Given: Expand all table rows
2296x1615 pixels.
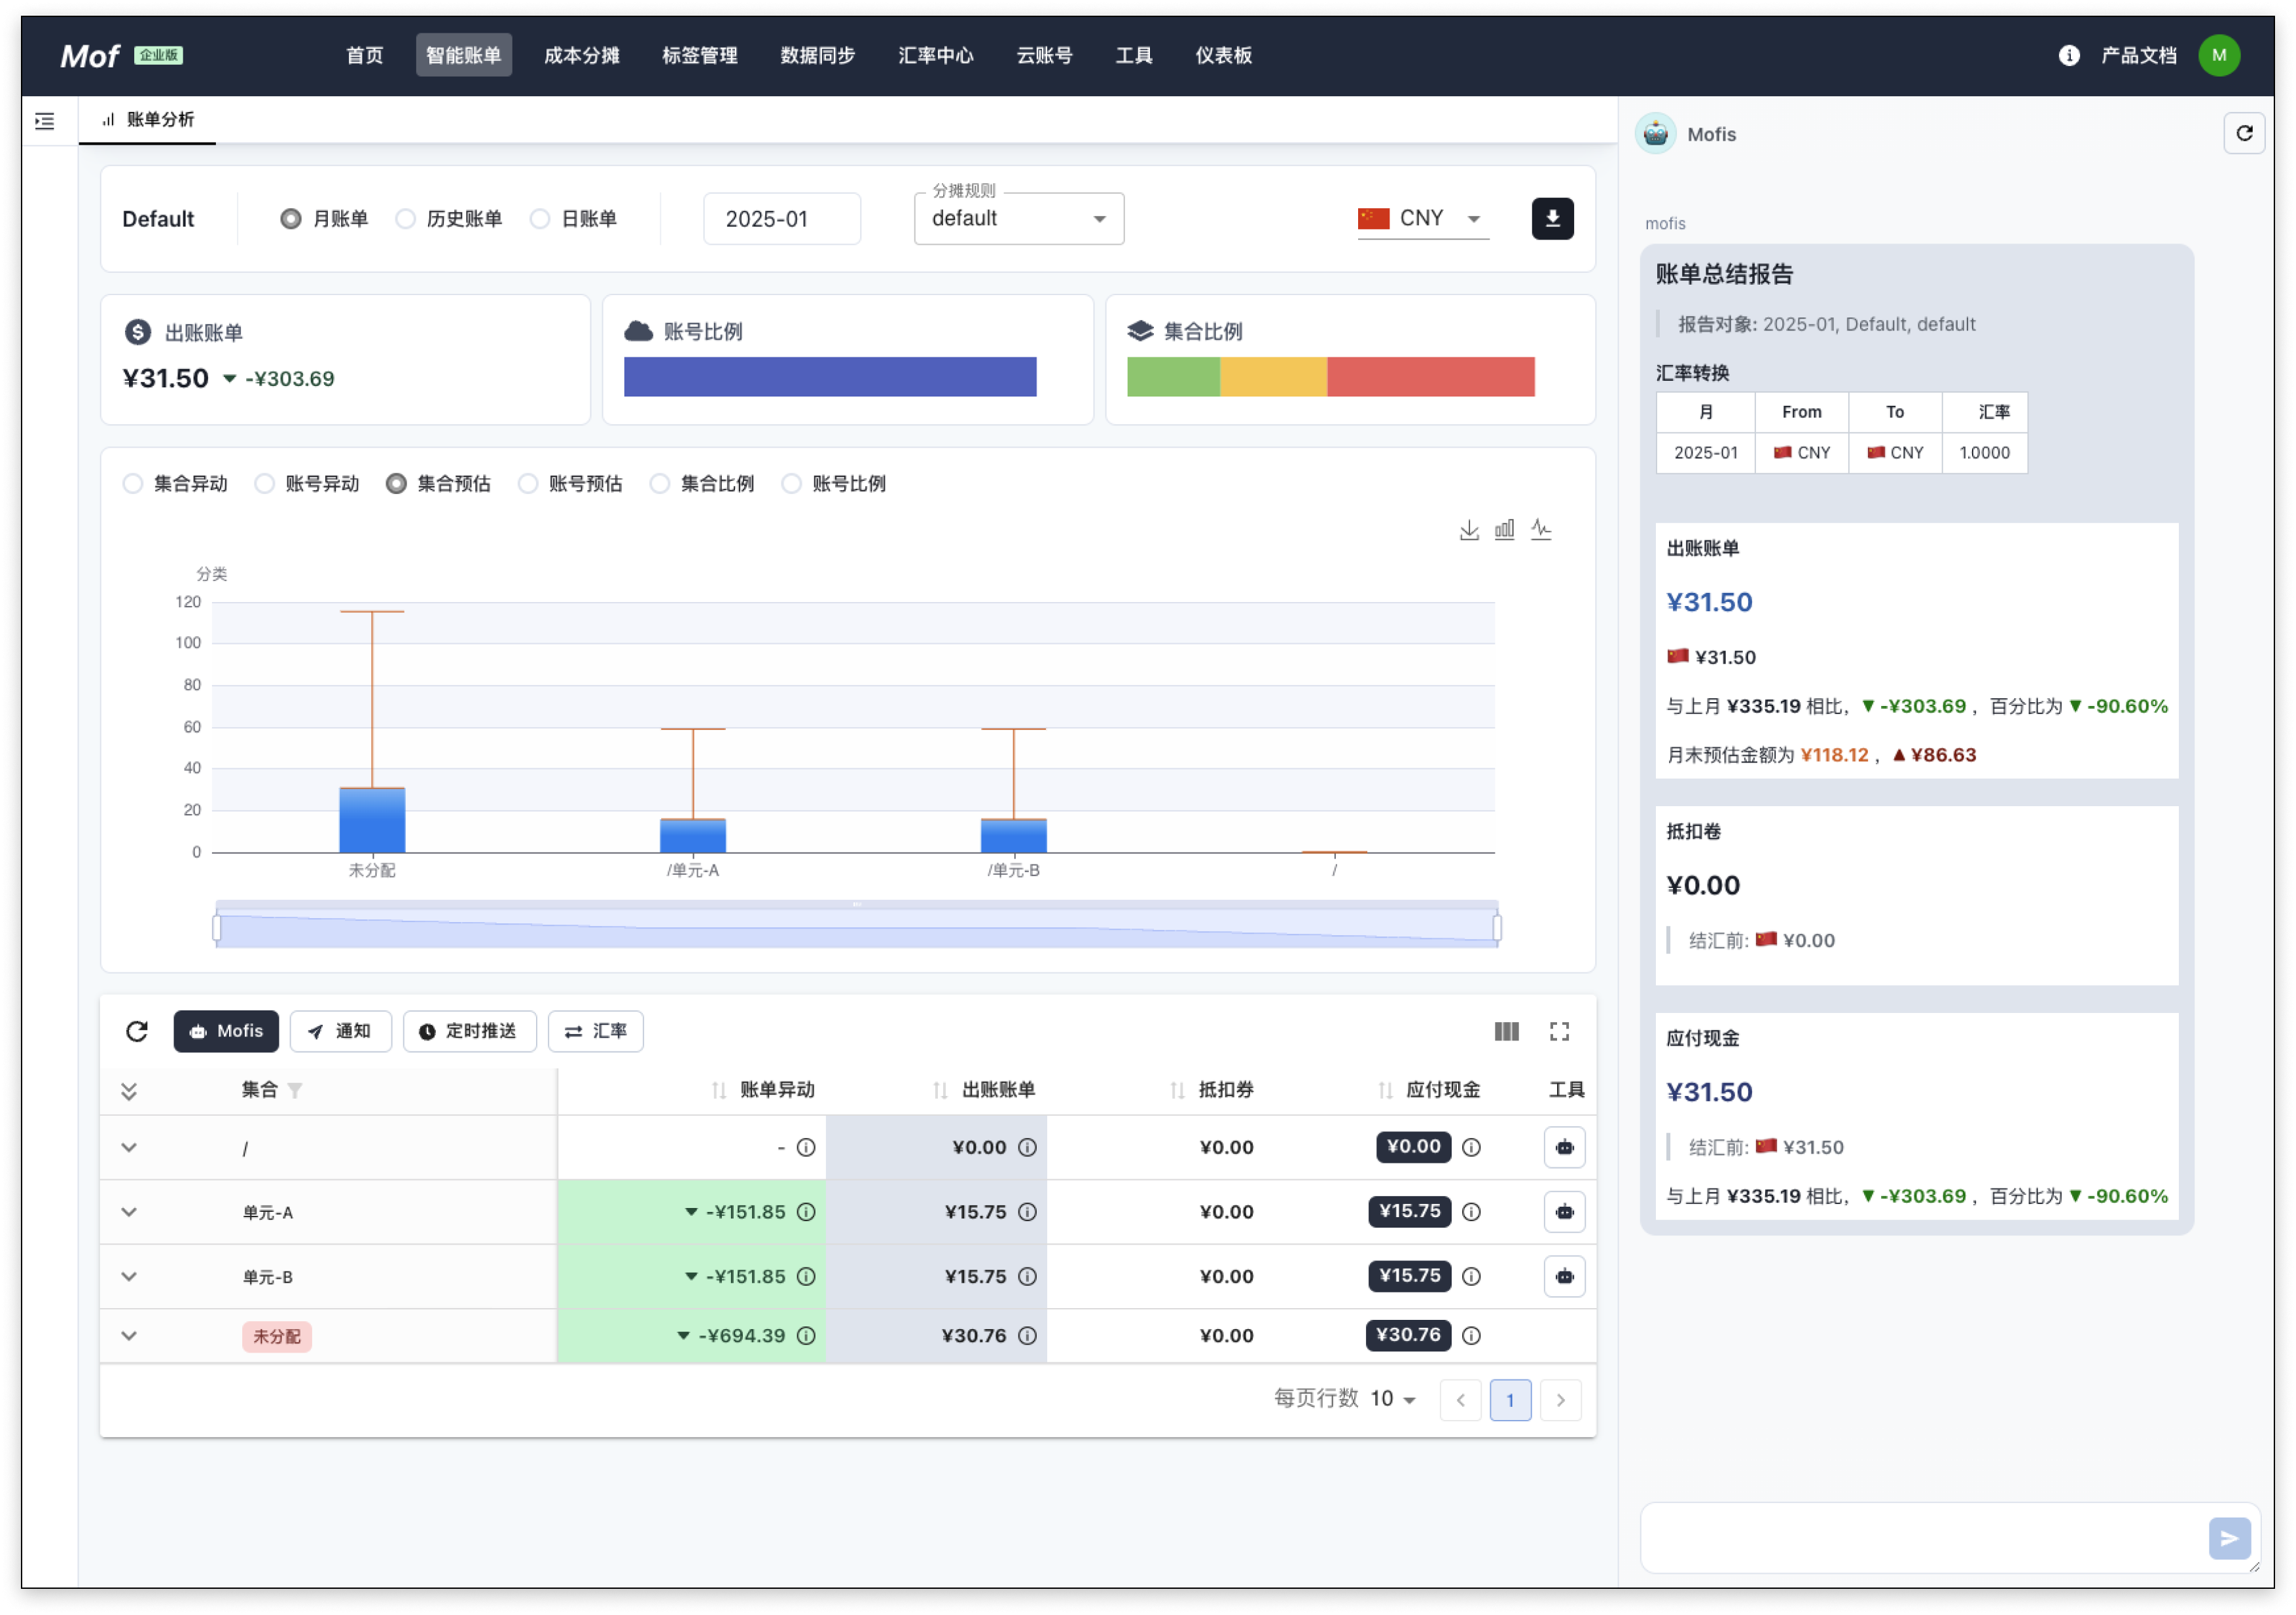Looking at the screenshot, I should pos(129,1091).
